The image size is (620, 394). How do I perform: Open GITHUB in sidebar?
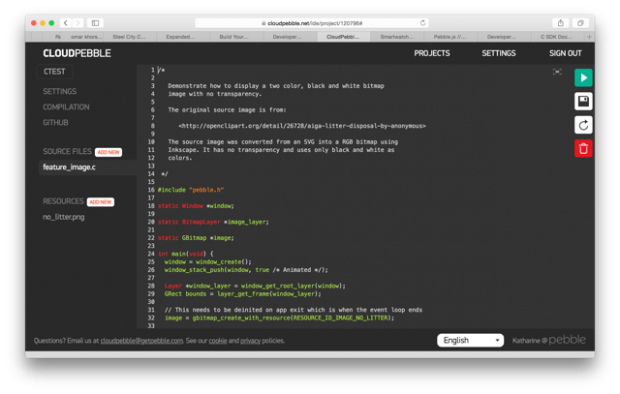coord(55,123)
